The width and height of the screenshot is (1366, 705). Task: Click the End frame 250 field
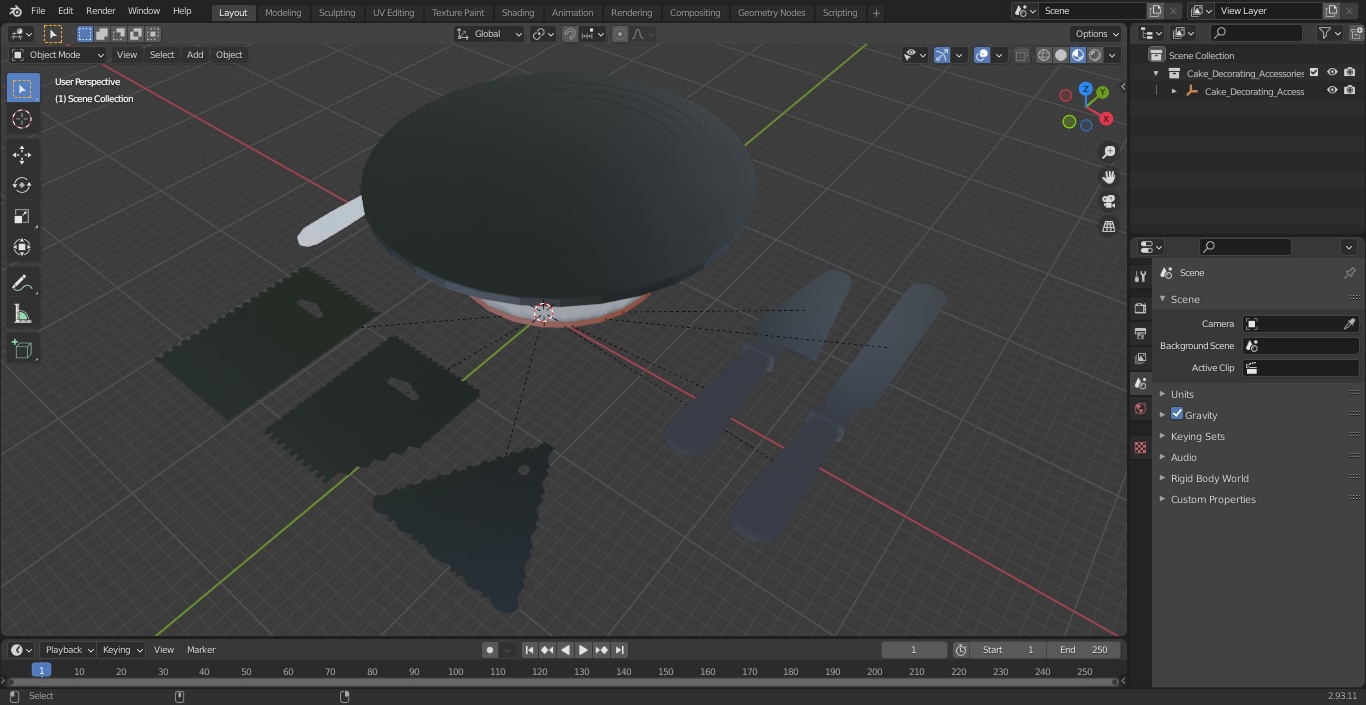point(1083,650)
